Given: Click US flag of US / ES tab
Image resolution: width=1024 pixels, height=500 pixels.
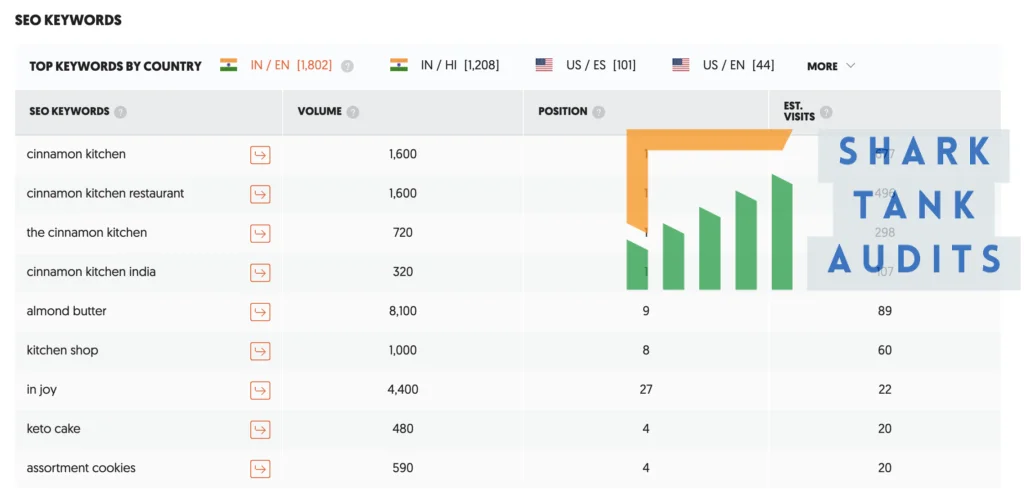Looking at the screenshot, I should pos(544,65).
